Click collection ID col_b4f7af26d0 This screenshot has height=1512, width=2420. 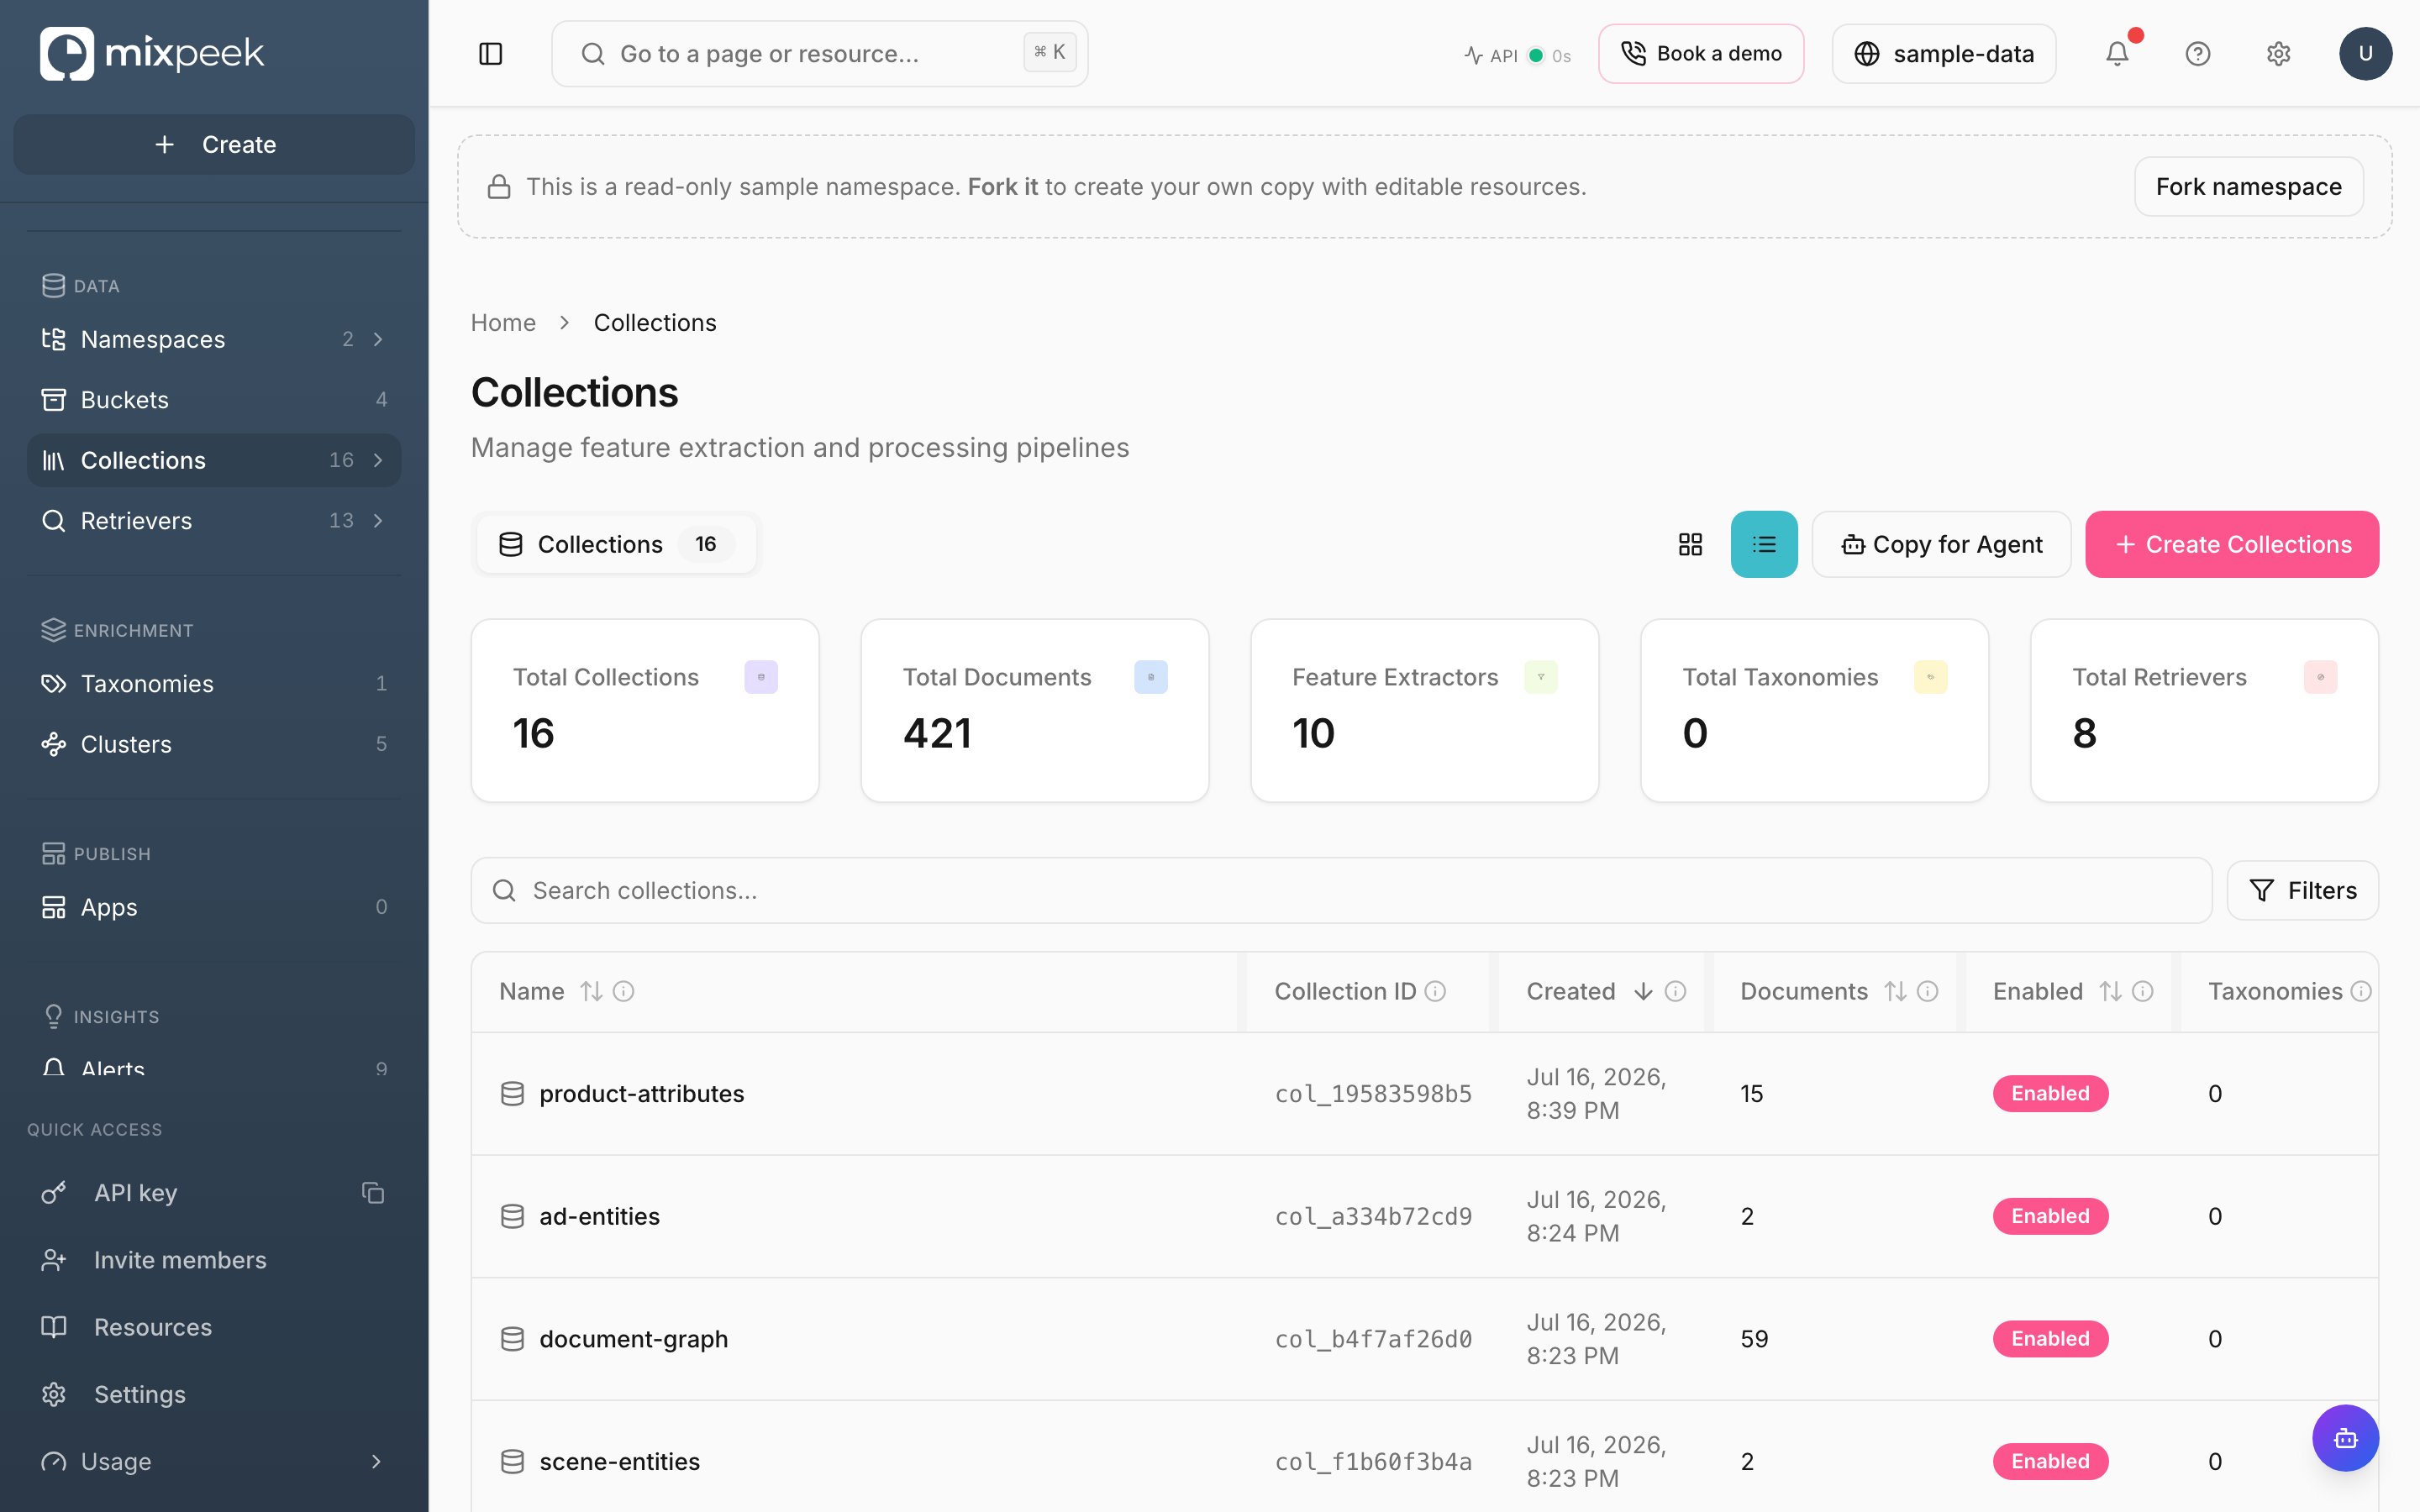[x=1373, y=1339]
